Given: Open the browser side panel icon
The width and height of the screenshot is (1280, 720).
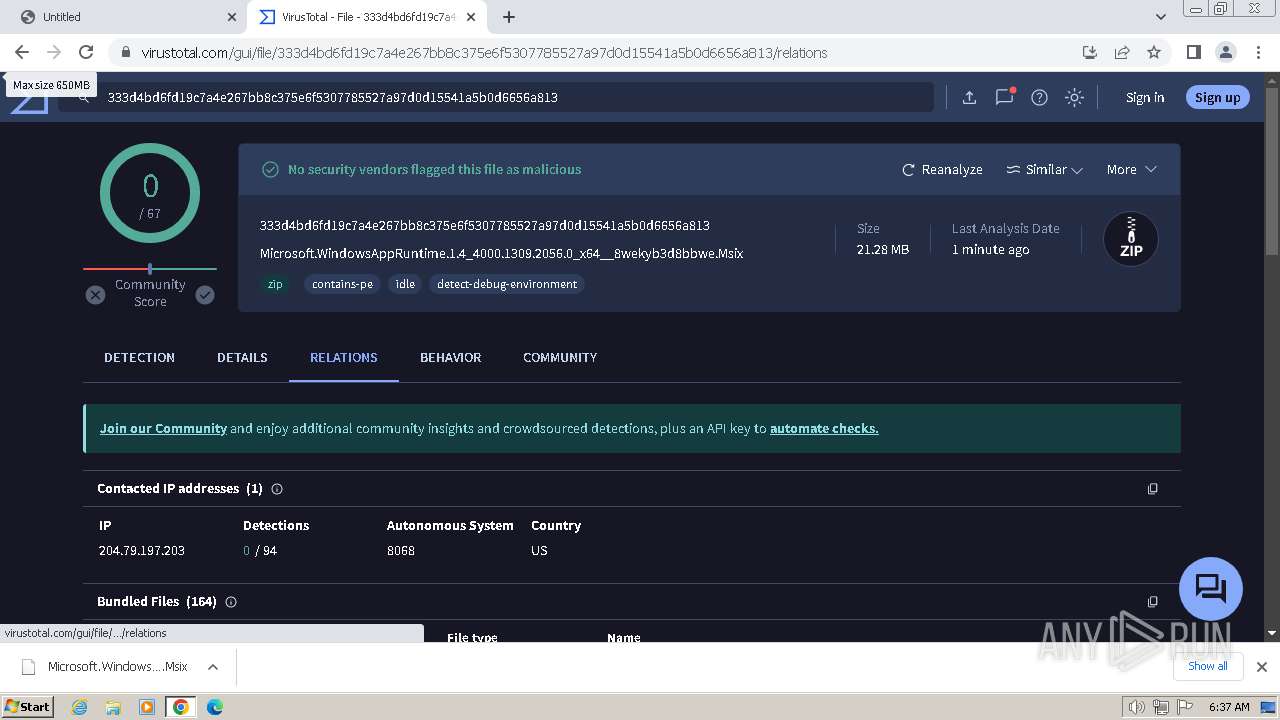Looking at the screenshot, I should [x=1193, y=52].
